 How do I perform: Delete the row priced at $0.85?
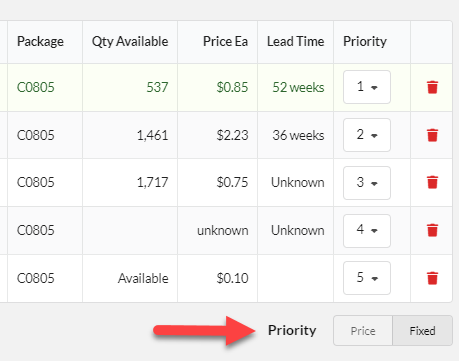432,87
